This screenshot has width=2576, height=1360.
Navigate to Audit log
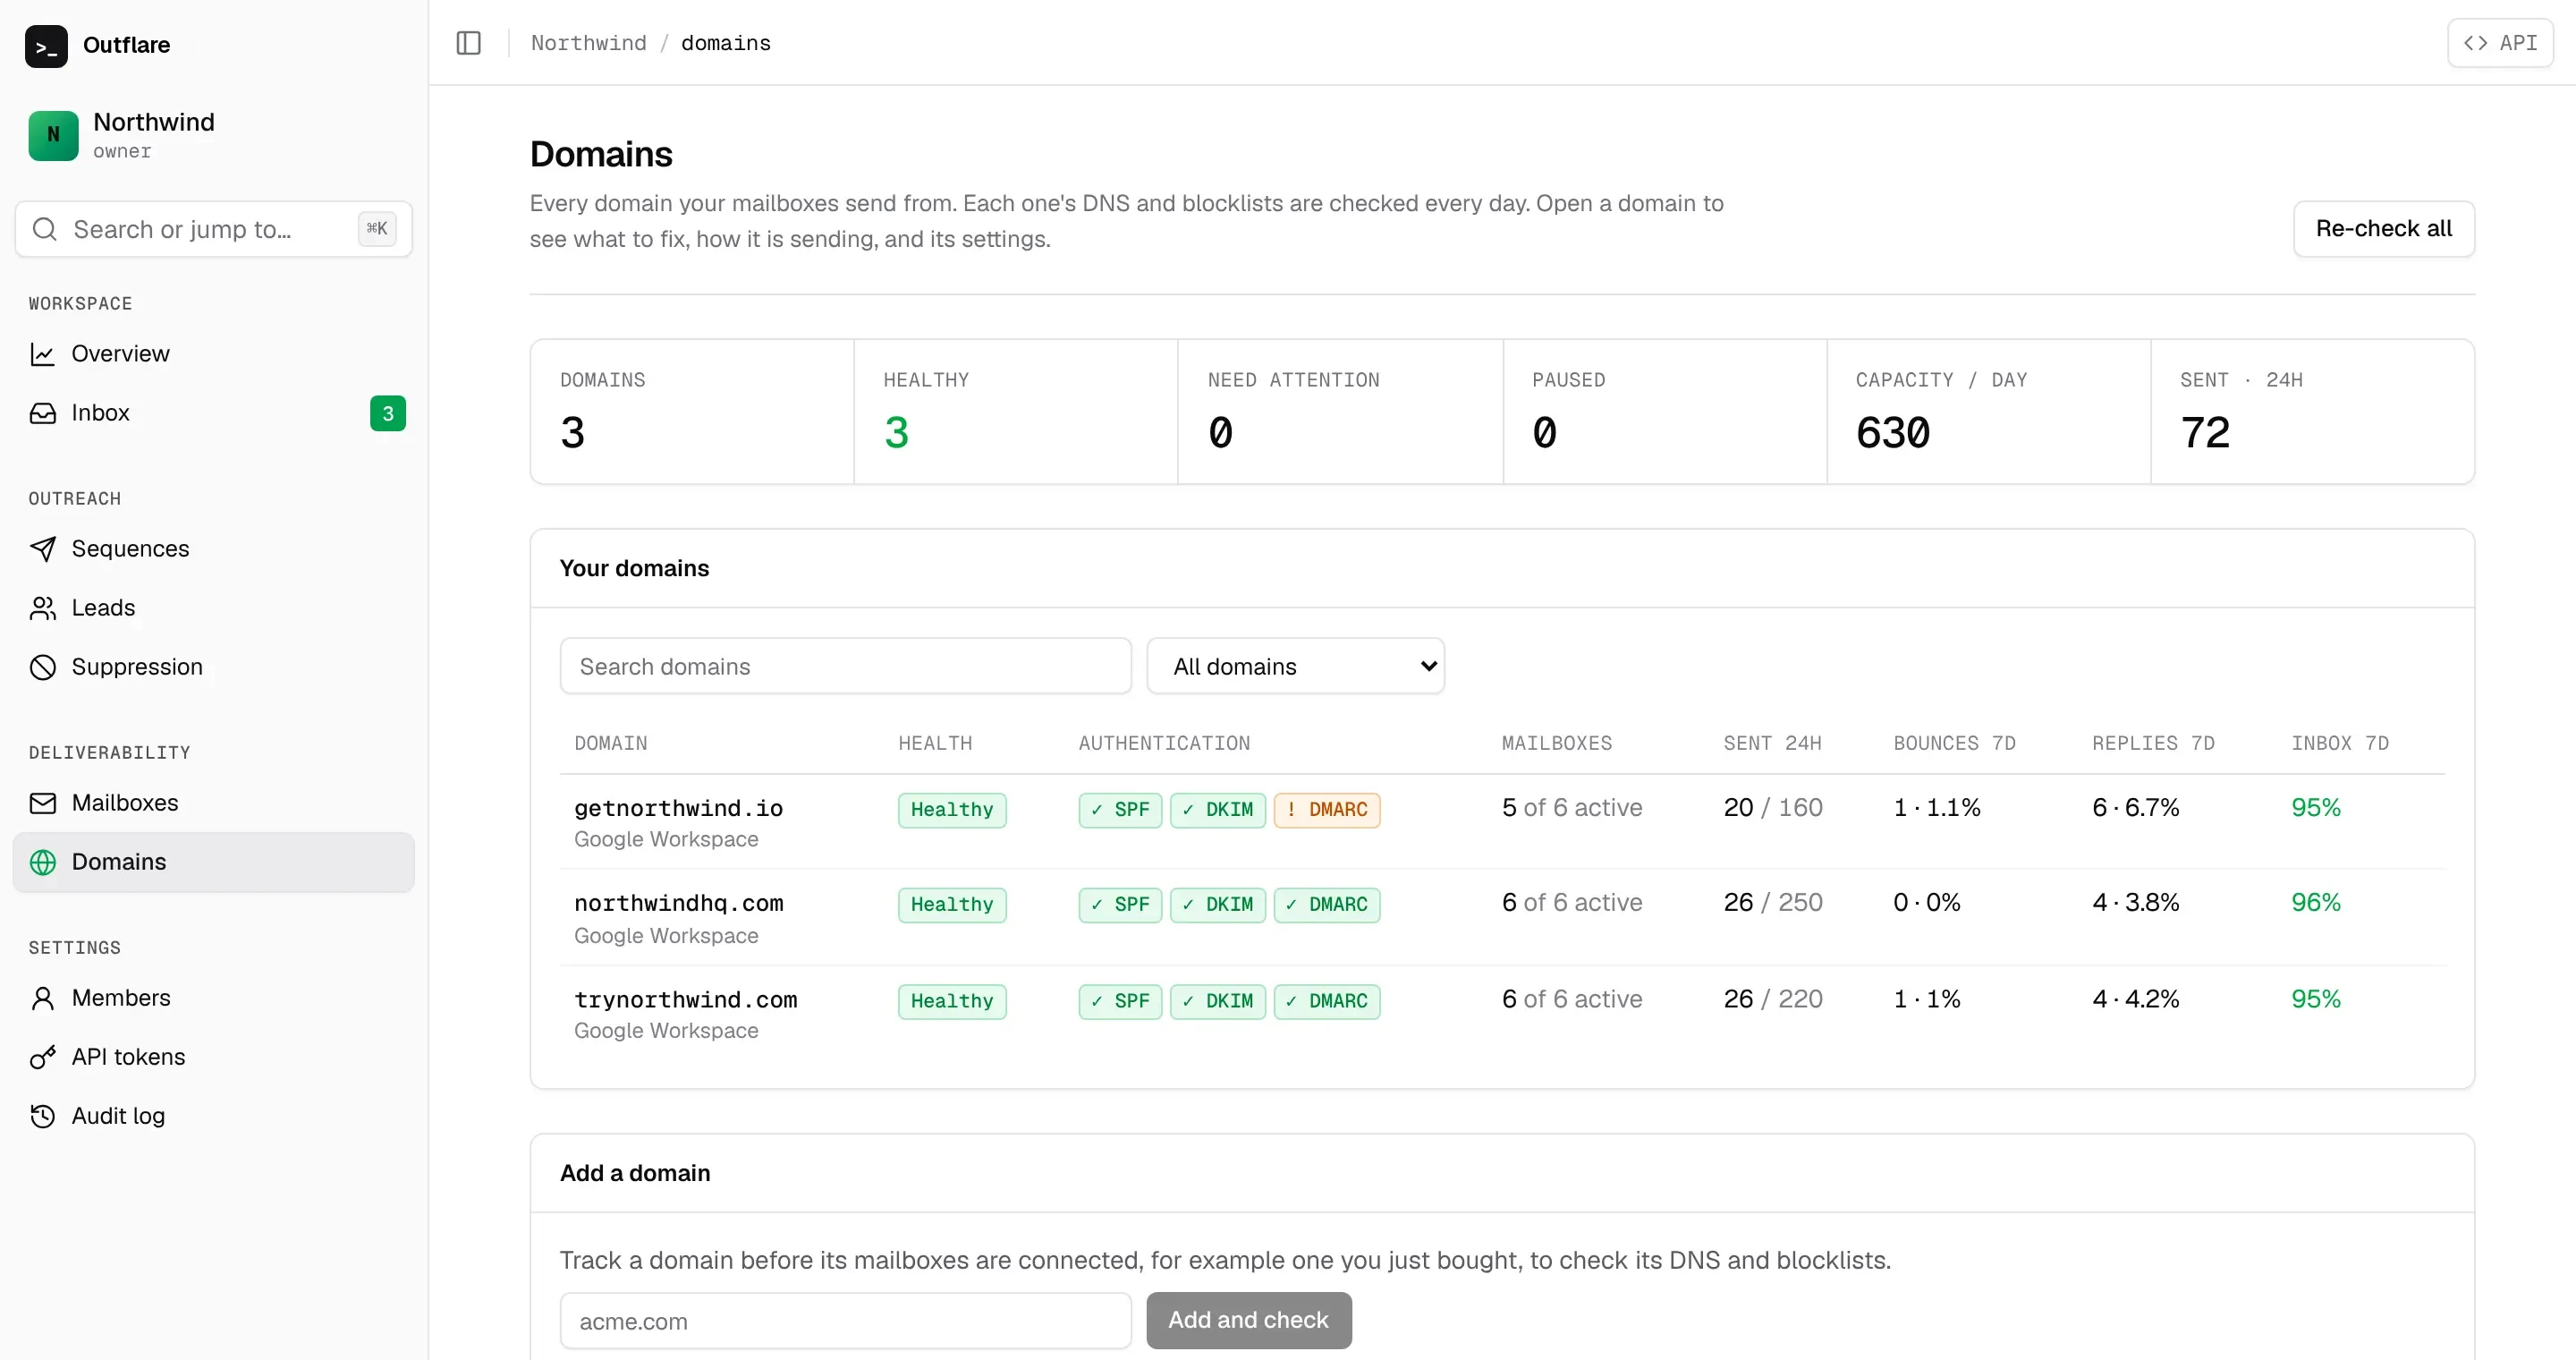point(213,1116)
